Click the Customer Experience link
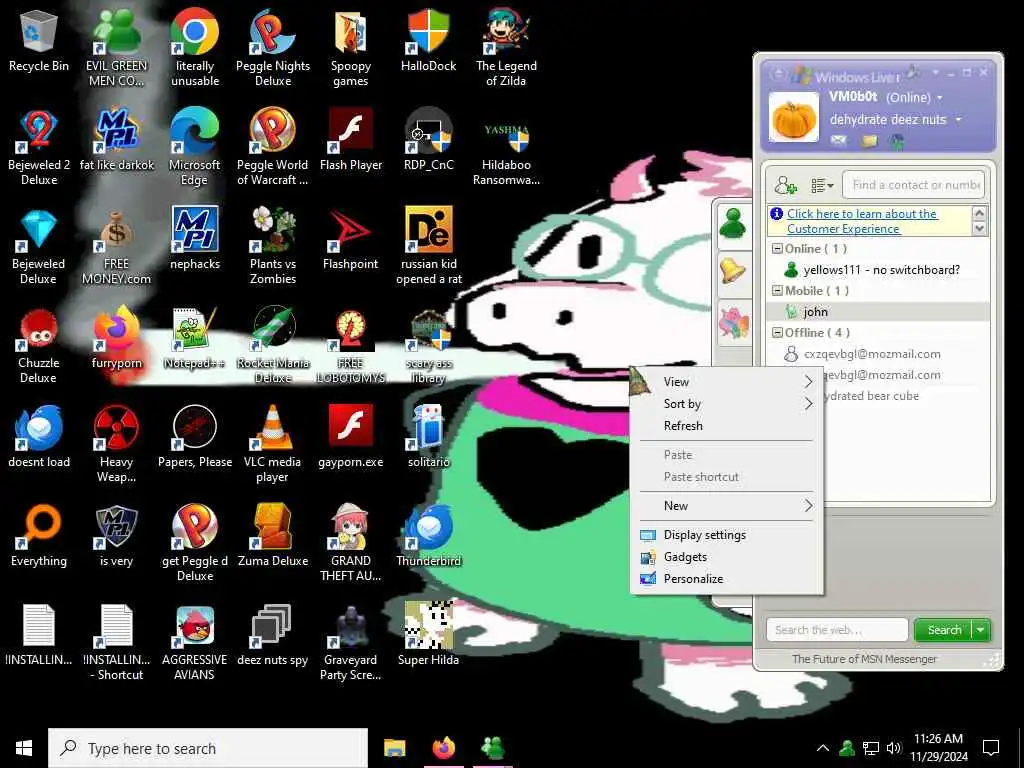The height and width of the screenshot is (768, 1024). pos(862,221)
